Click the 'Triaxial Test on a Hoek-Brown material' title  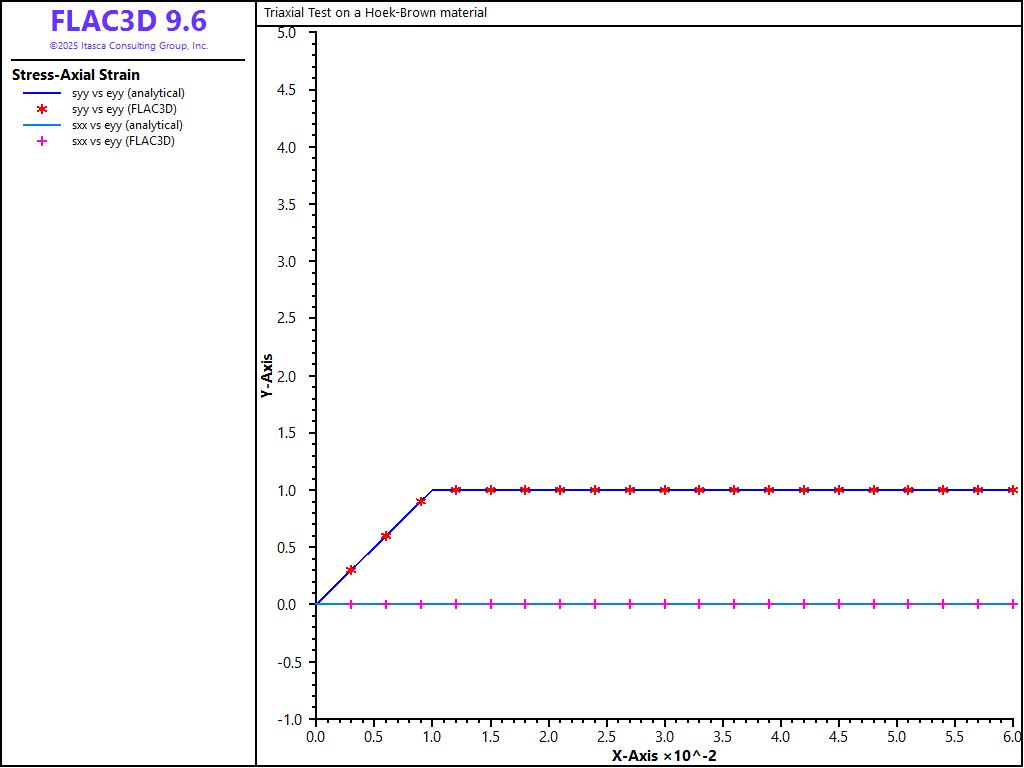[x=376, y=13]
